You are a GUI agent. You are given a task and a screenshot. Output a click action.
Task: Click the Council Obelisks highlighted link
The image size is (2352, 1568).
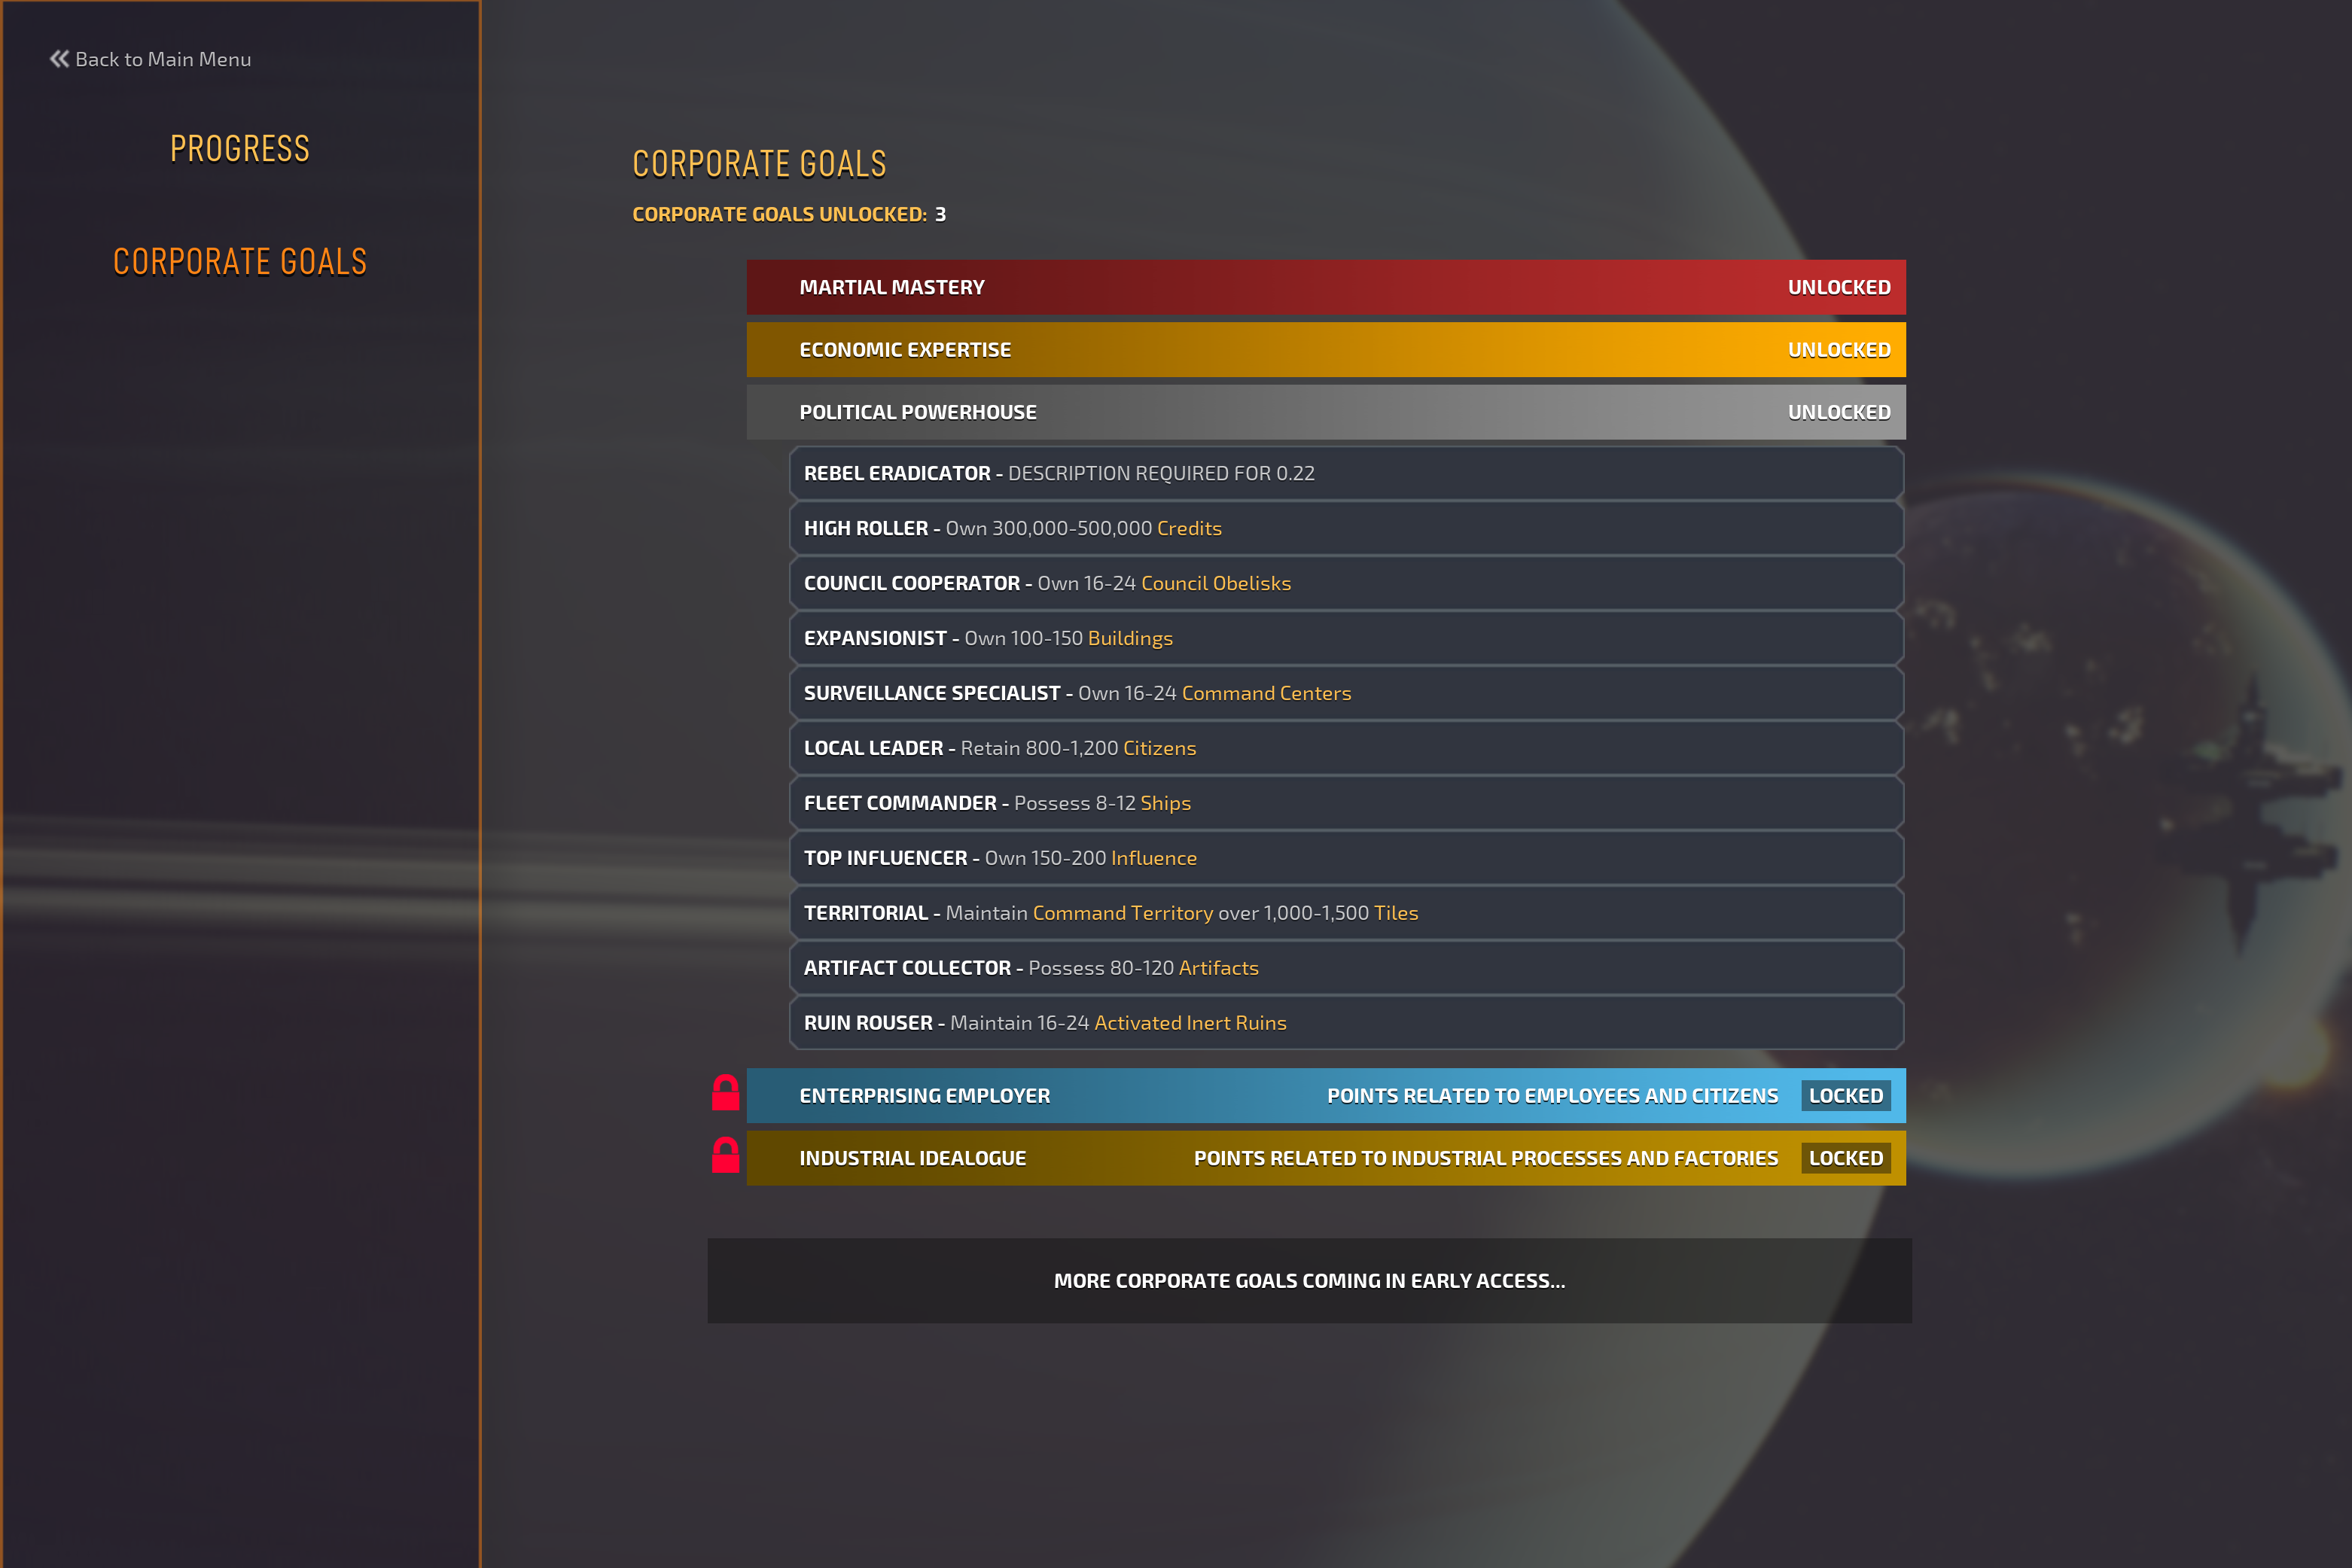pos(1215,583)
